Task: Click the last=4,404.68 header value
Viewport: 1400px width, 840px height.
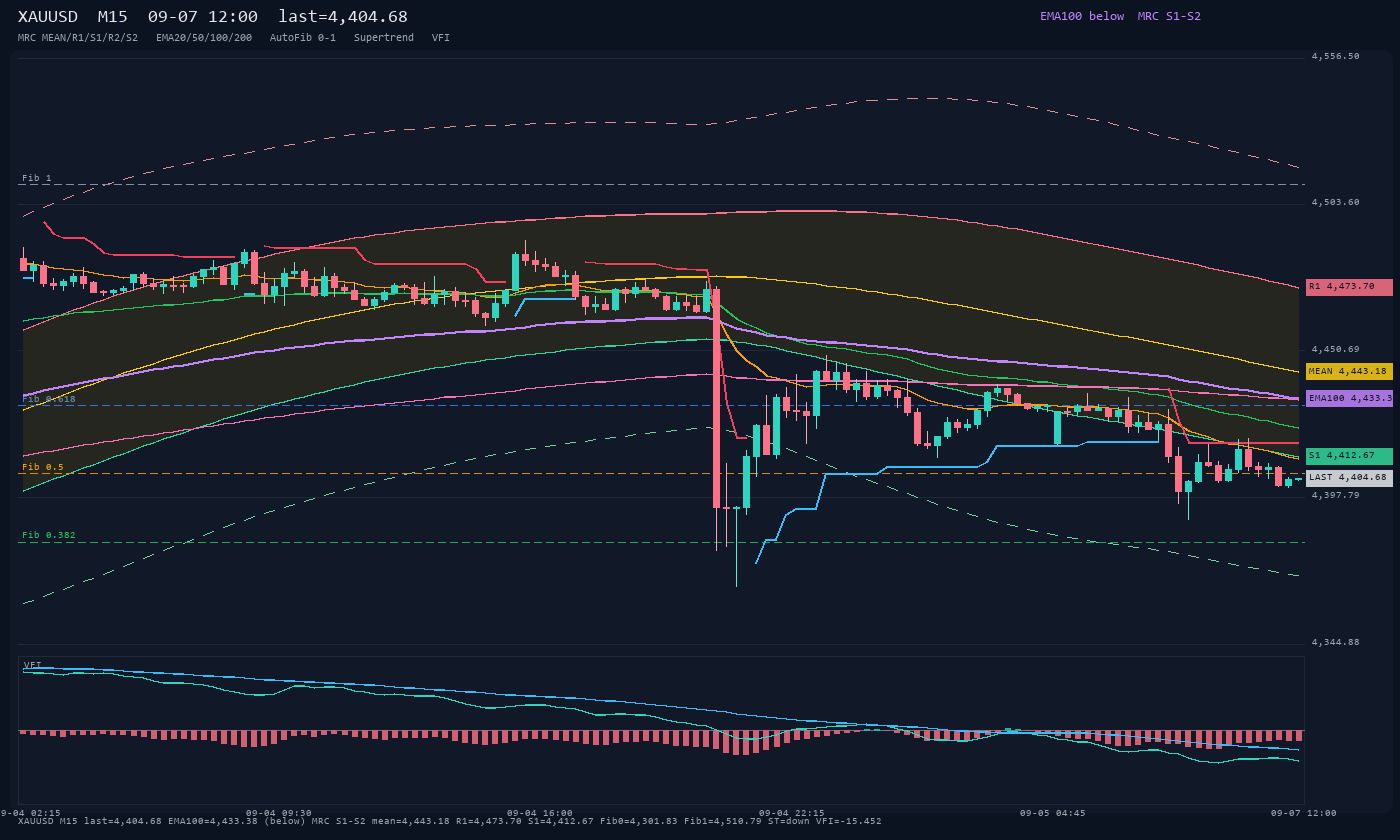Action: pos(343,17)
